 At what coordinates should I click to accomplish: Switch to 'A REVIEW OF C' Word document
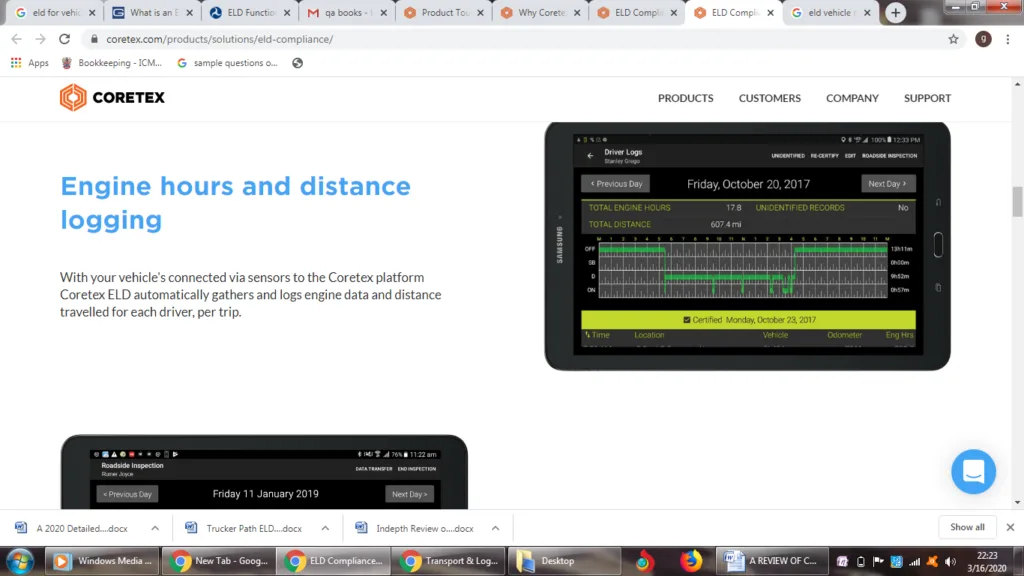772,561
